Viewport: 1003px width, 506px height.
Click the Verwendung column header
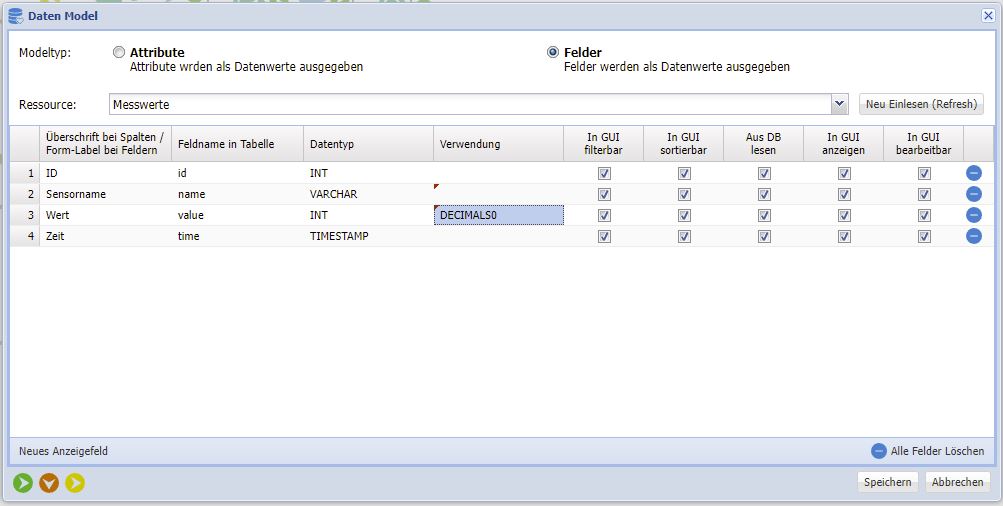coord(498,145)
